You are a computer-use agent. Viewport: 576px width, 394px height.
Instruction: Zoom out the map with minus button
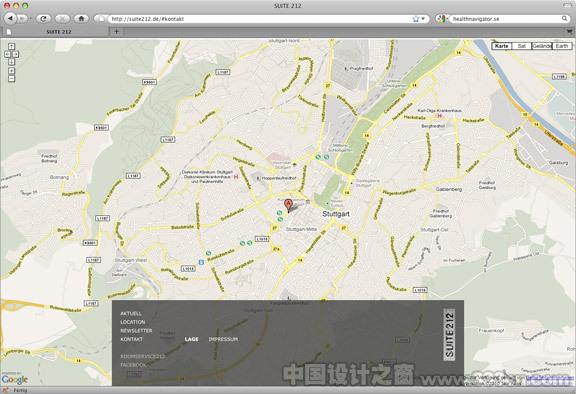[x=12, y=79]
